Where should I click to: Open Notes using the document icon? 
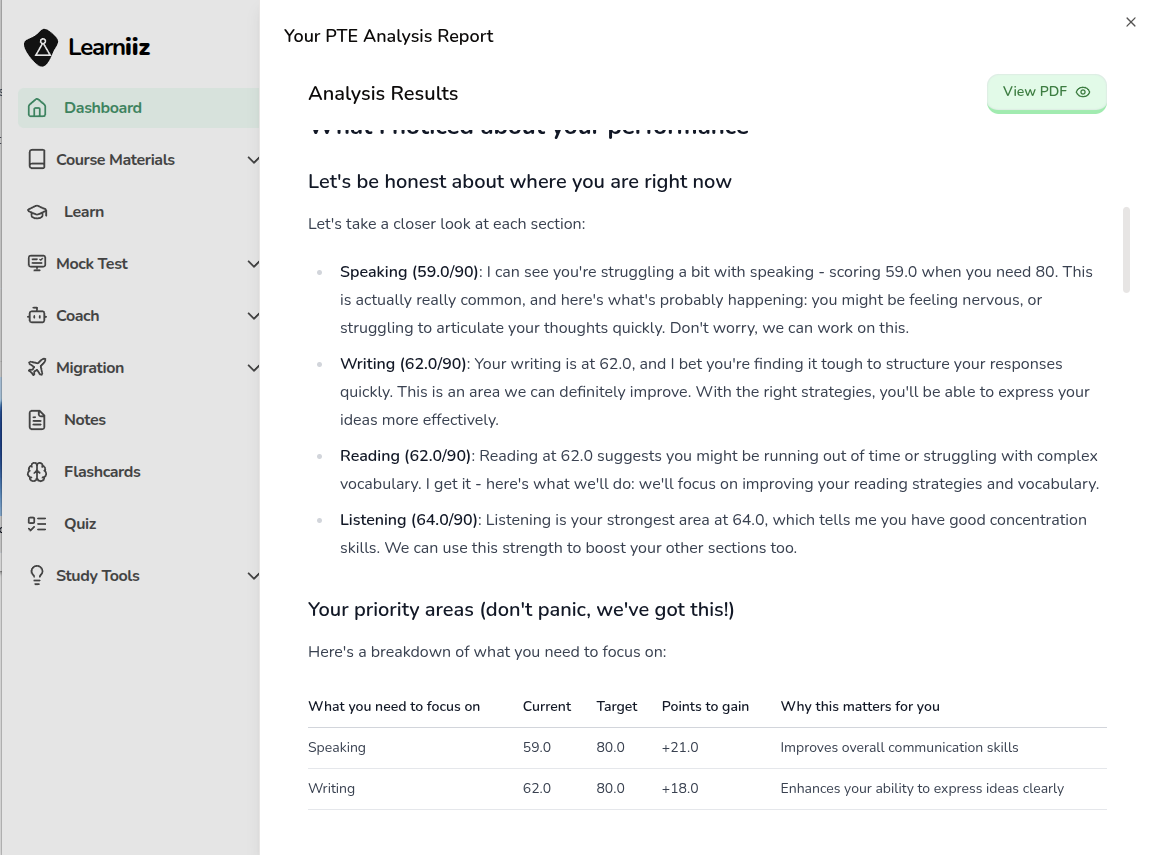point(36,419)
